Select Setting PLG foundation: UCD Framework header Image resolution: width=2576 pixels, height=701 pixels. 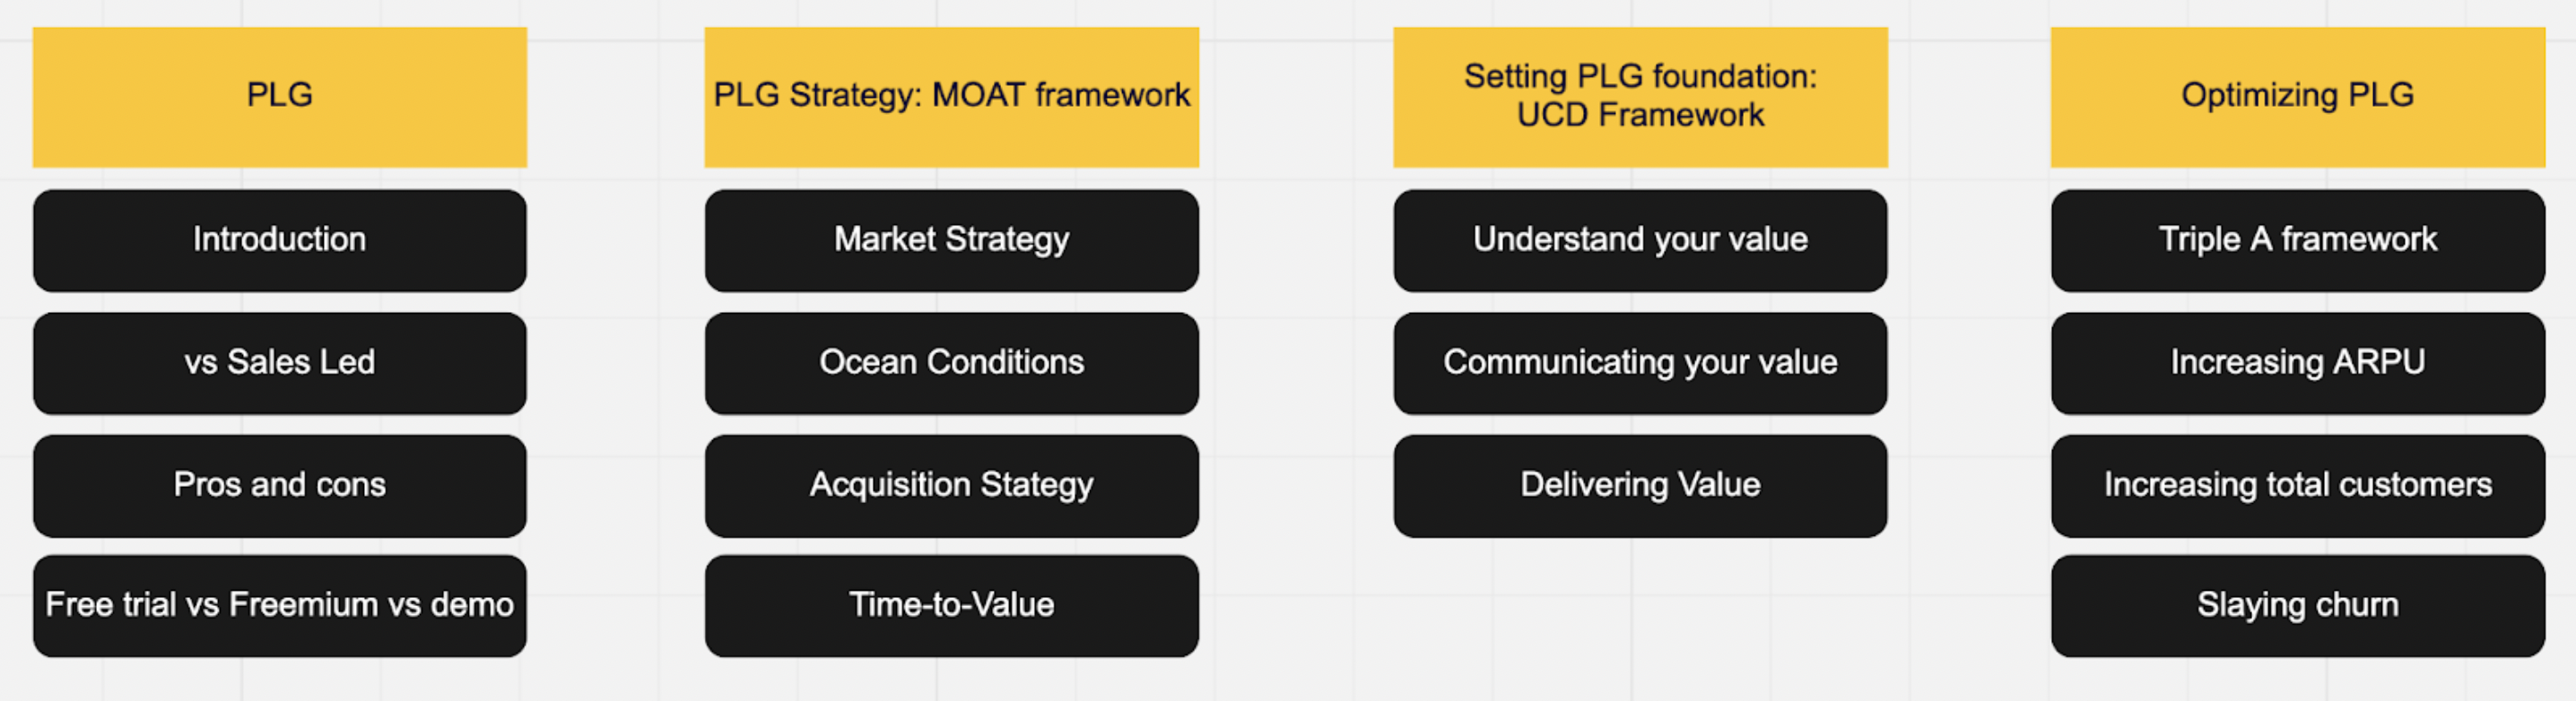[1640, 97]
